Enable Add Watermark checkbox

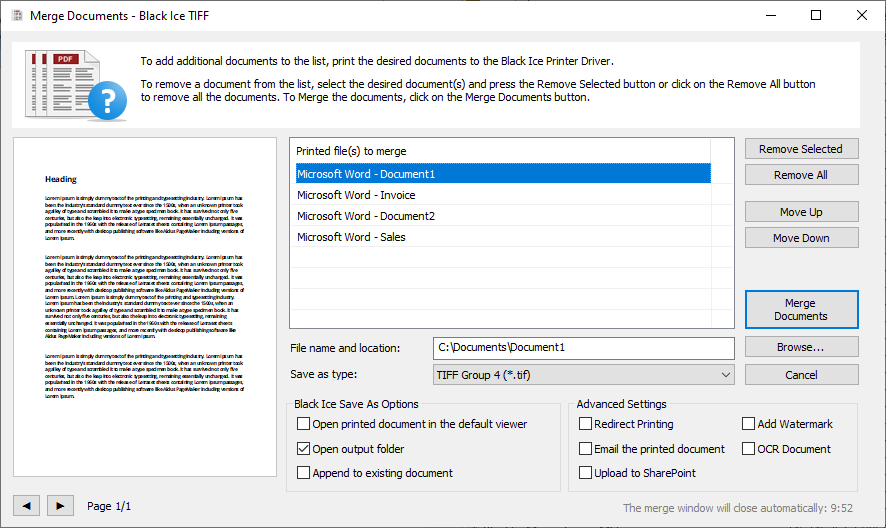[x=749, y=424]
